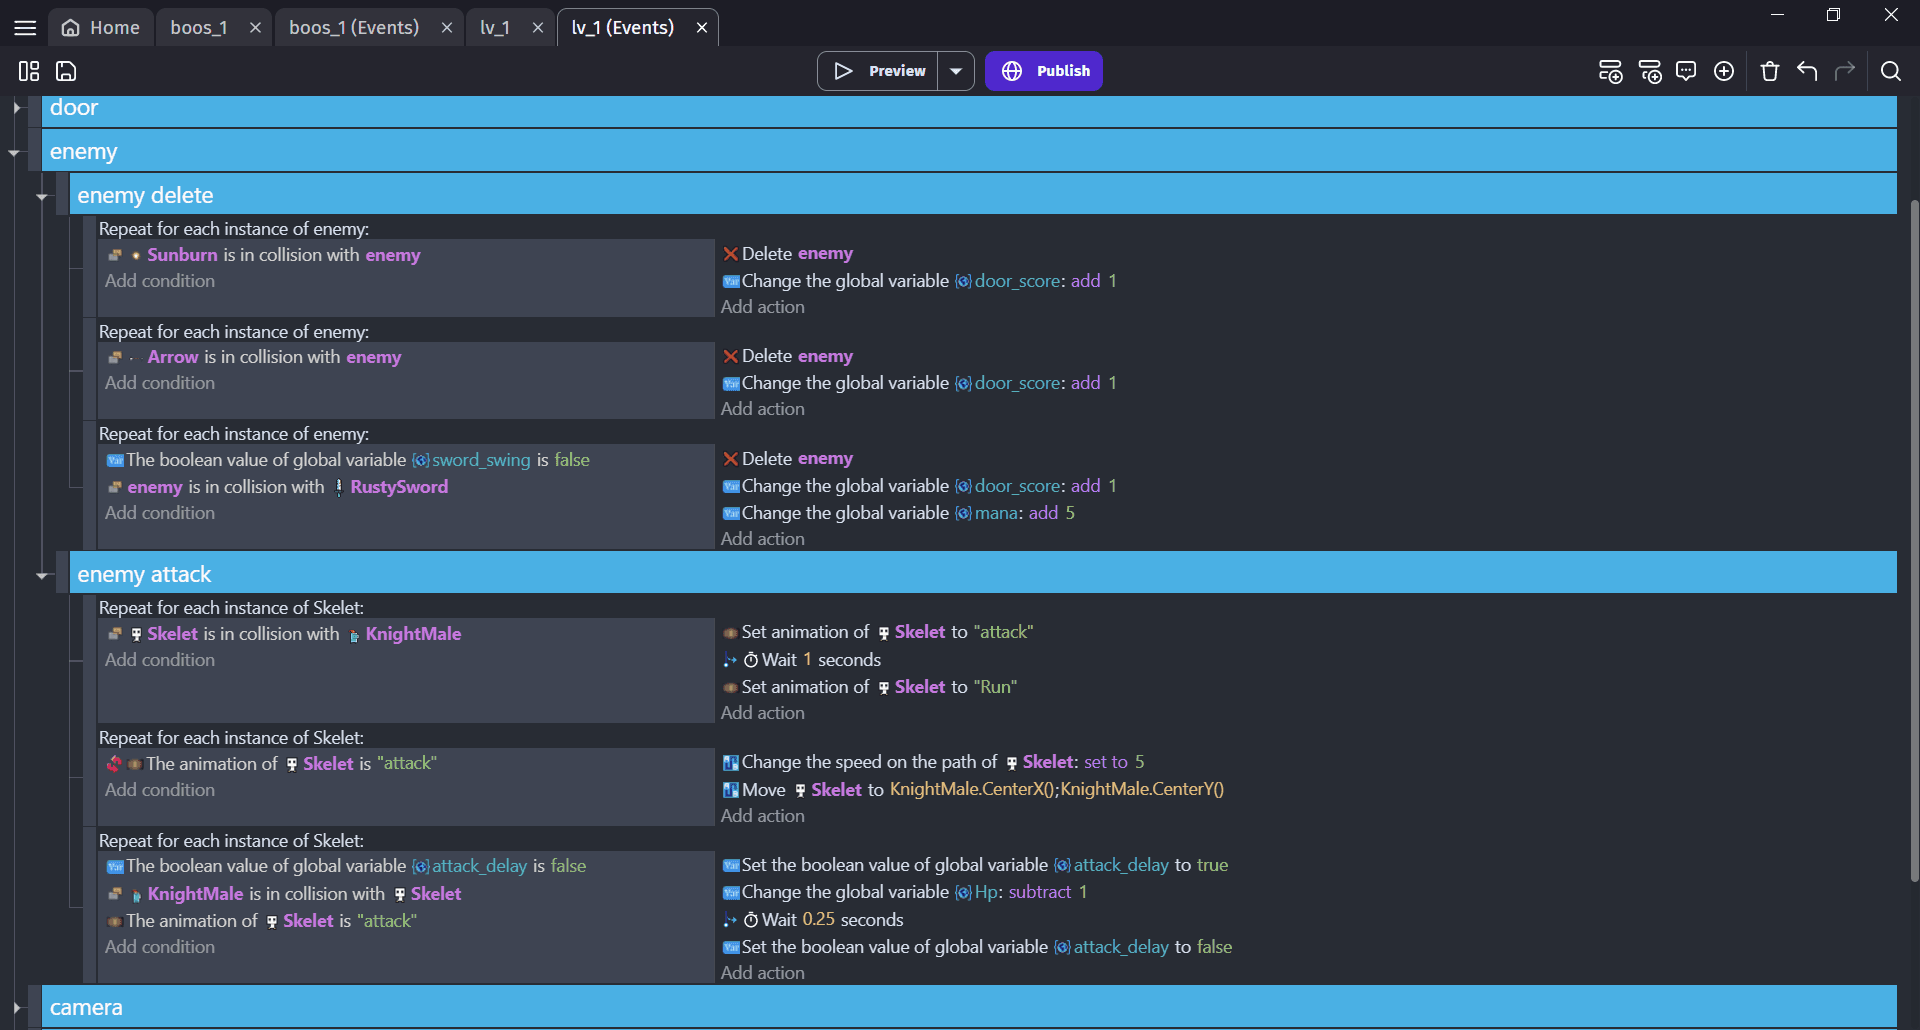Screen dimensions: 1920x1030
Task: Open the Project Manager panel
Action: [28, 71]
